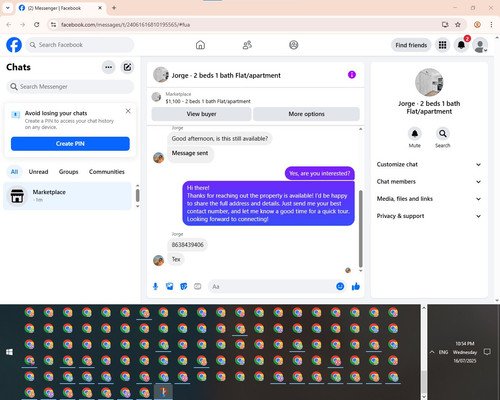Open the taskbar notification center icon
The width and height of the screenshot is (500, 400).
tap(487, 352)
